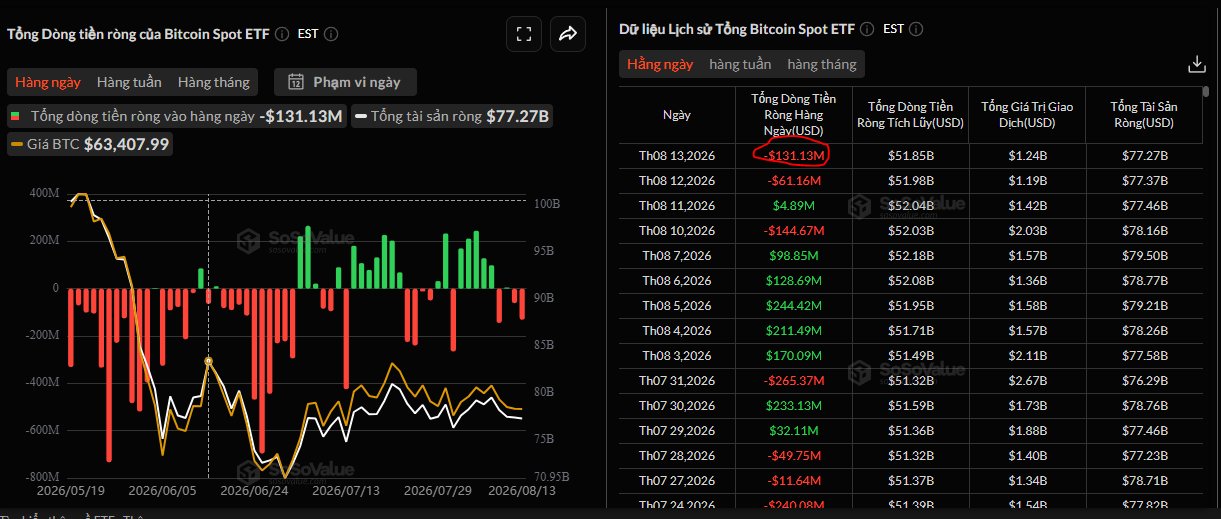Switch history table to hàng tháng
Image resolution: width=1221 pixels, height=519 pixels.
(822, 64)
